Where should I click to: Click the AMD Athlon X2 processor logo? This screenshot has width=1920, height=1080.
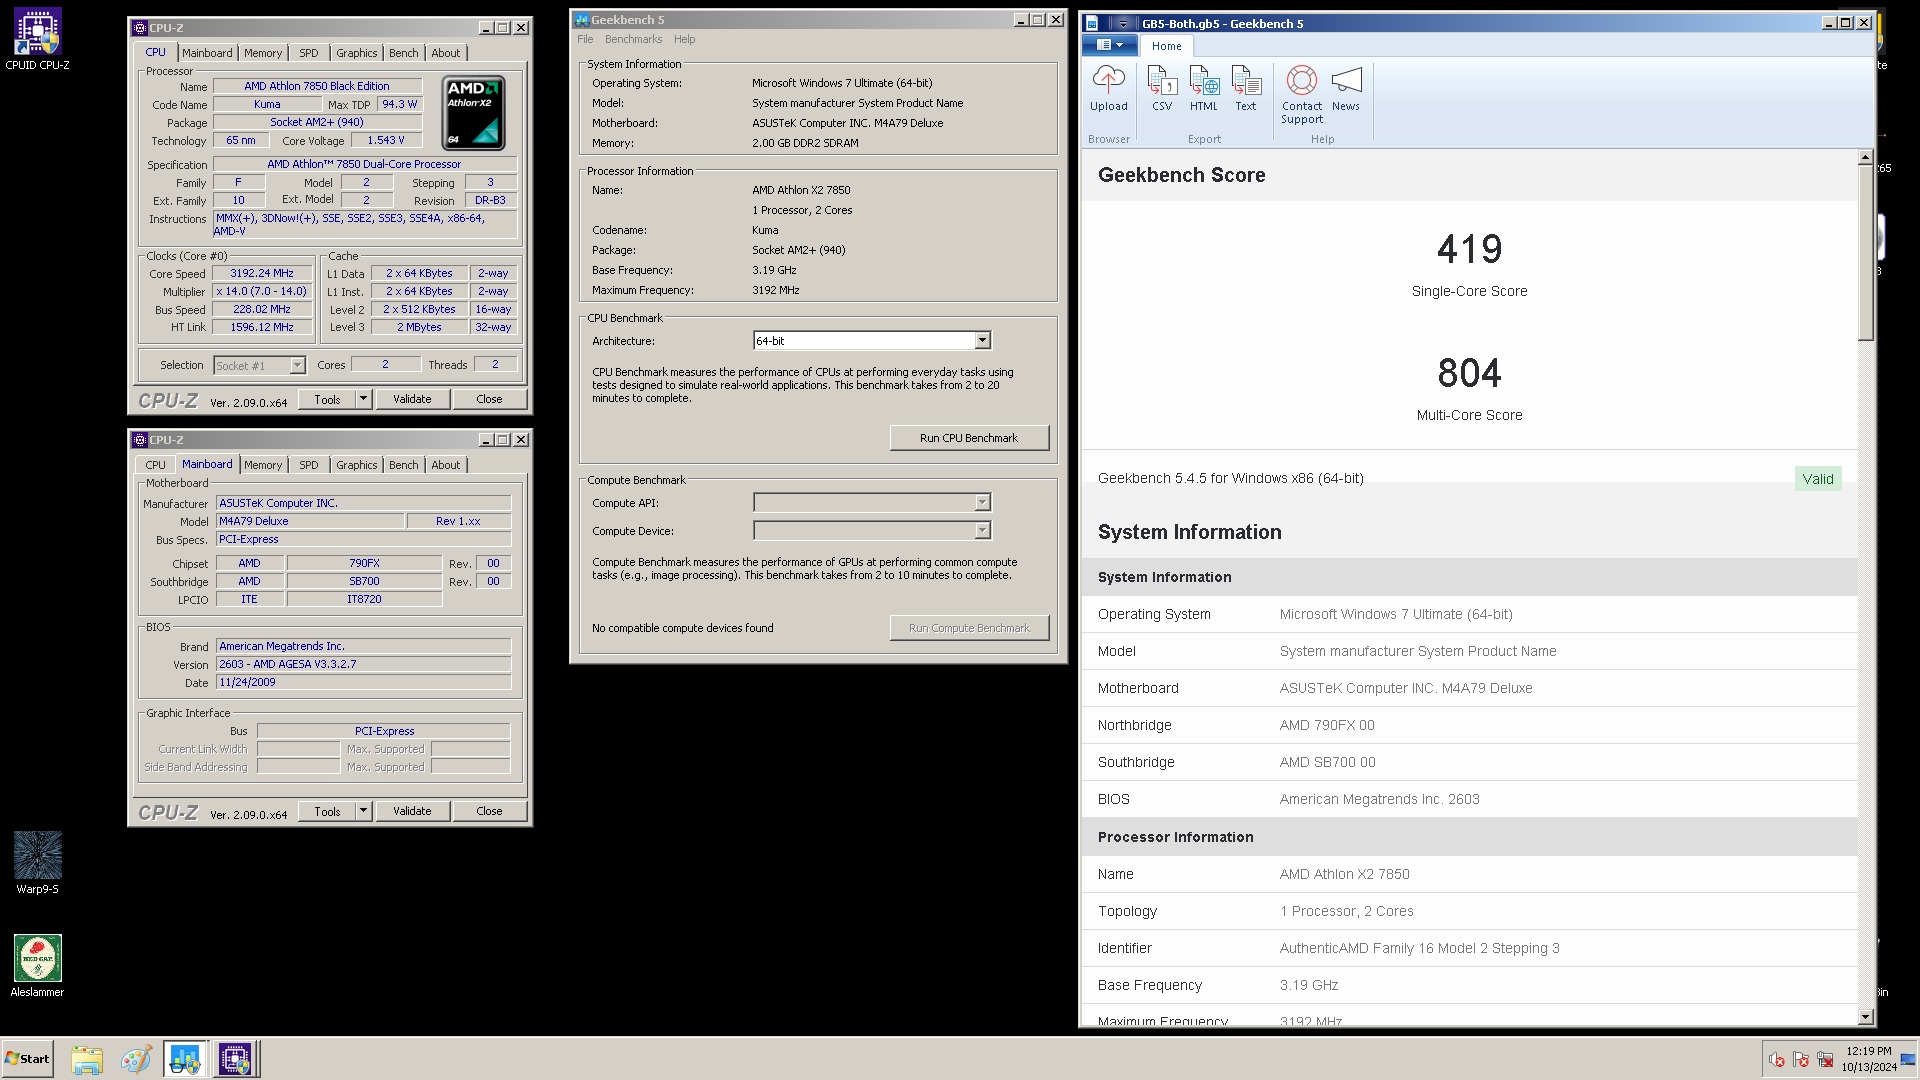coord(473,113)
